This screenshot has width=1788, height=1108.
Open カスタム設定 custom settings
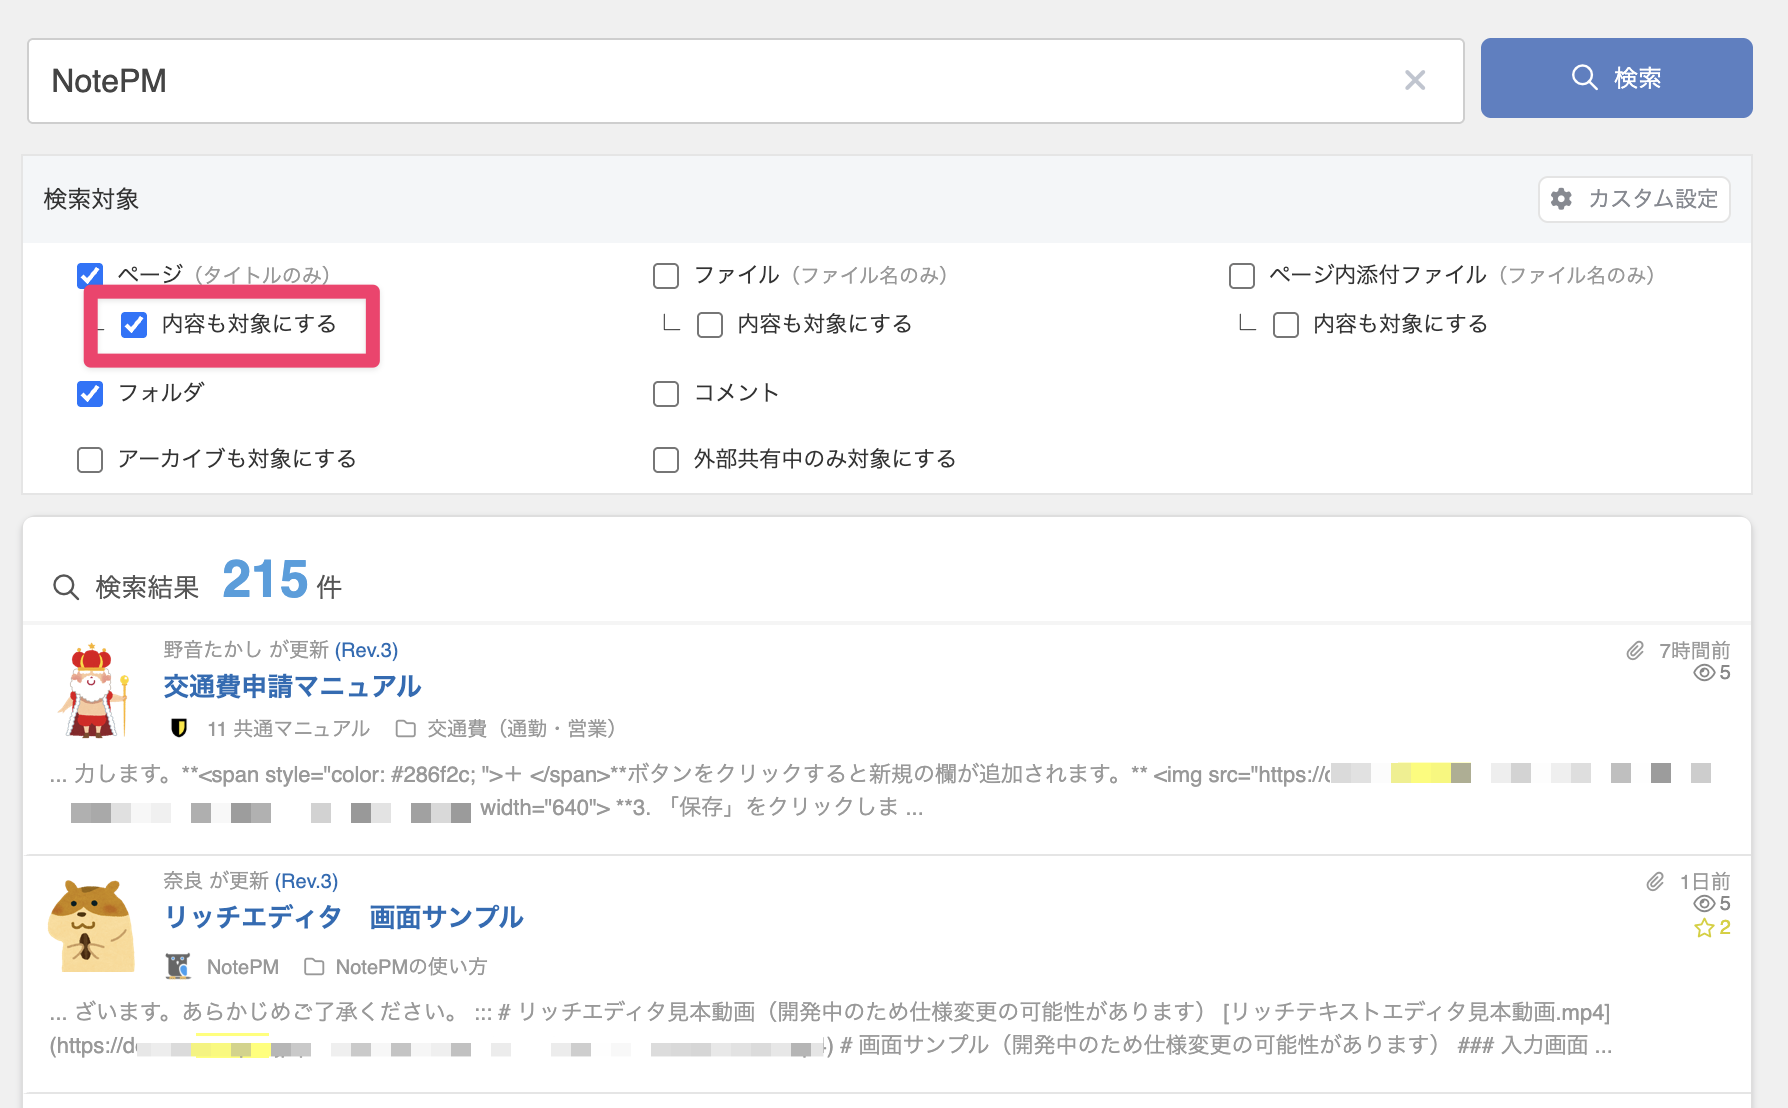1634,199
